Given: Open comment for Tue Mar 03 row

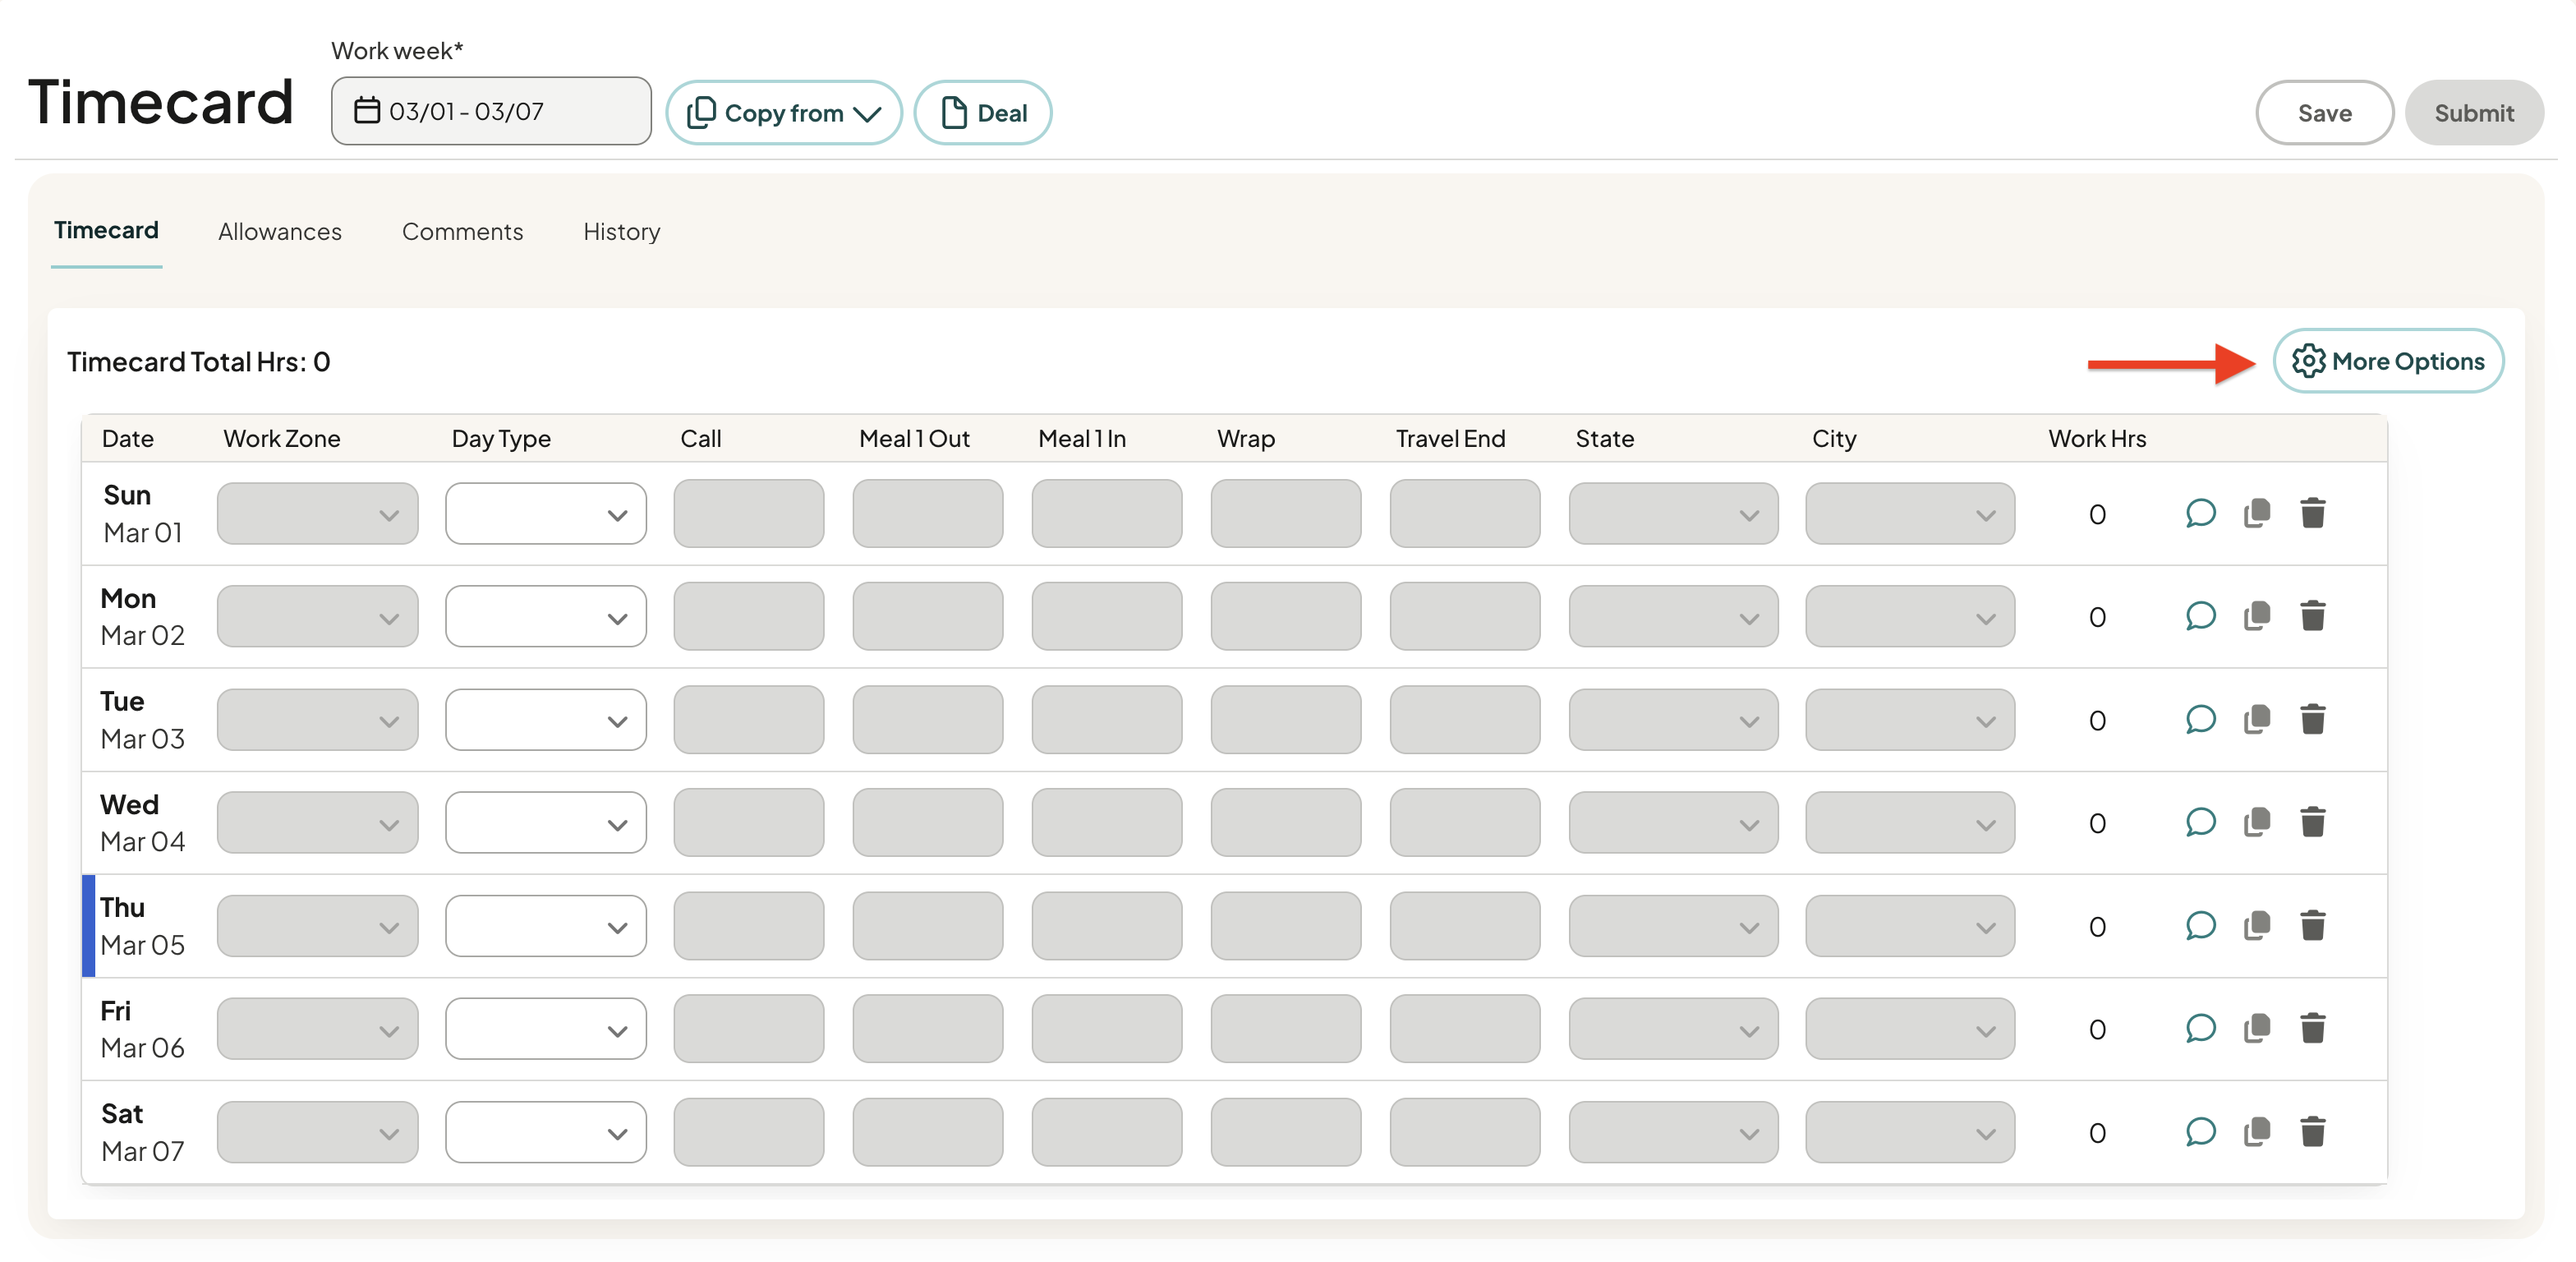Looking at the screenshot, I should pyautogui.click(x=2200, y=719).
